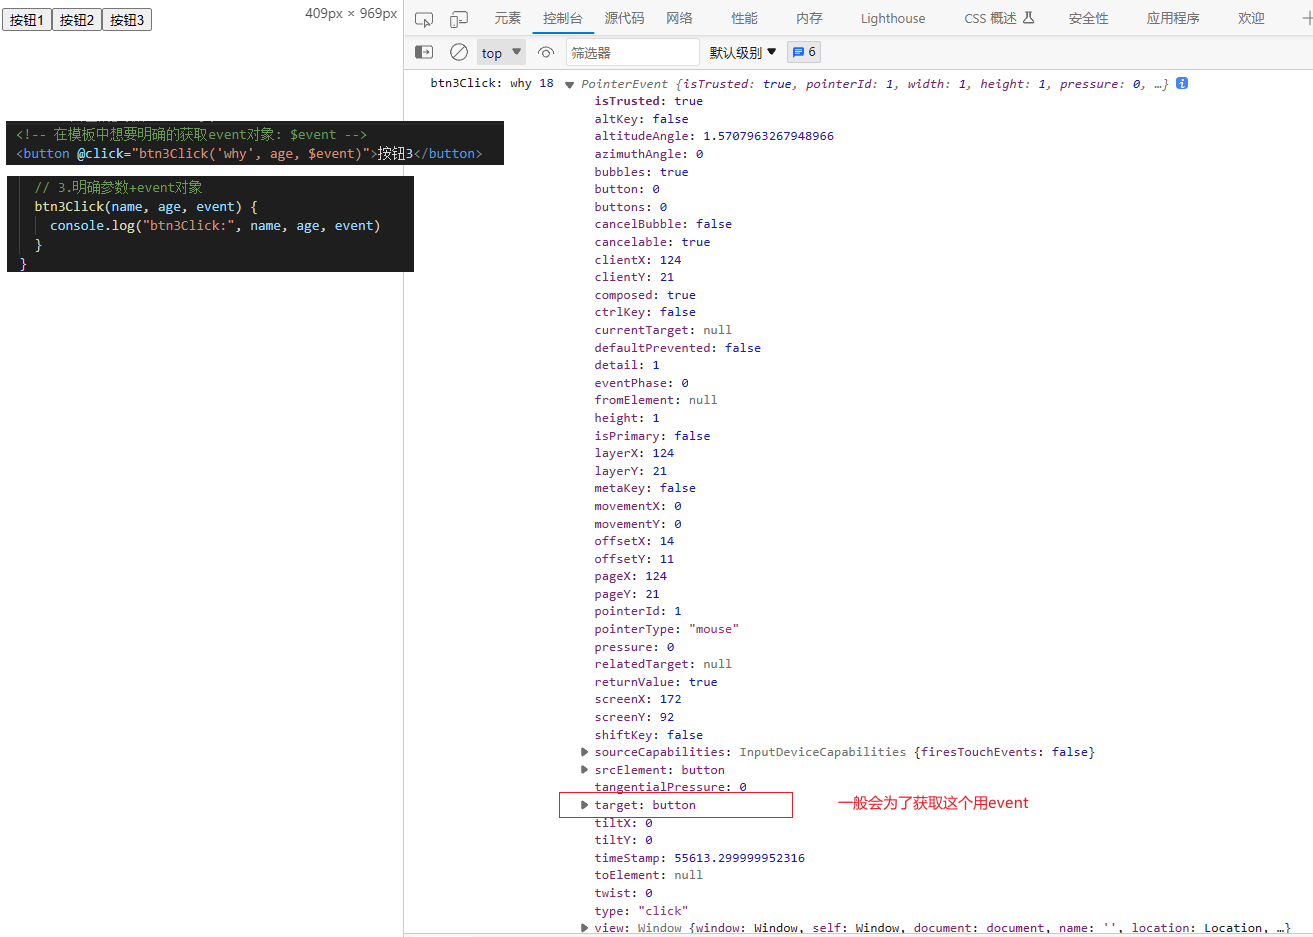Select the pointerType: "mouse" row
The image size is (1313, 937).
667,629
